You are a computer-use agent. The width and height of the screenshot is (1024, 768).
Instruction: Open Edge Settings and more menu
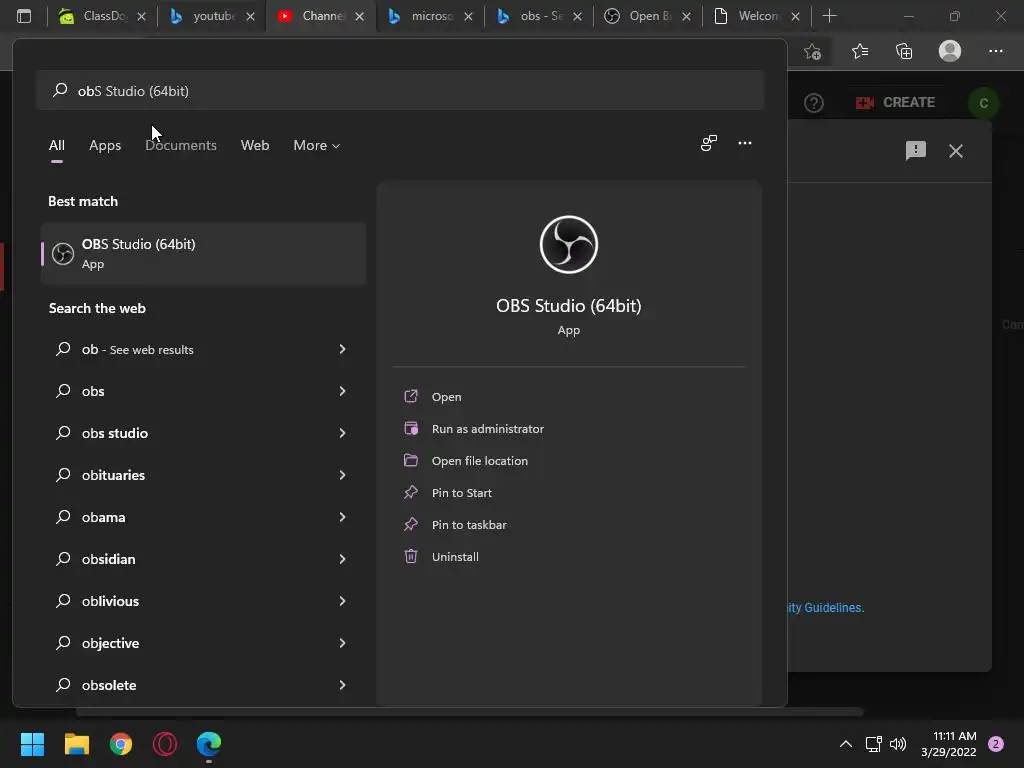pyautogui.click(x=995, y=51)
